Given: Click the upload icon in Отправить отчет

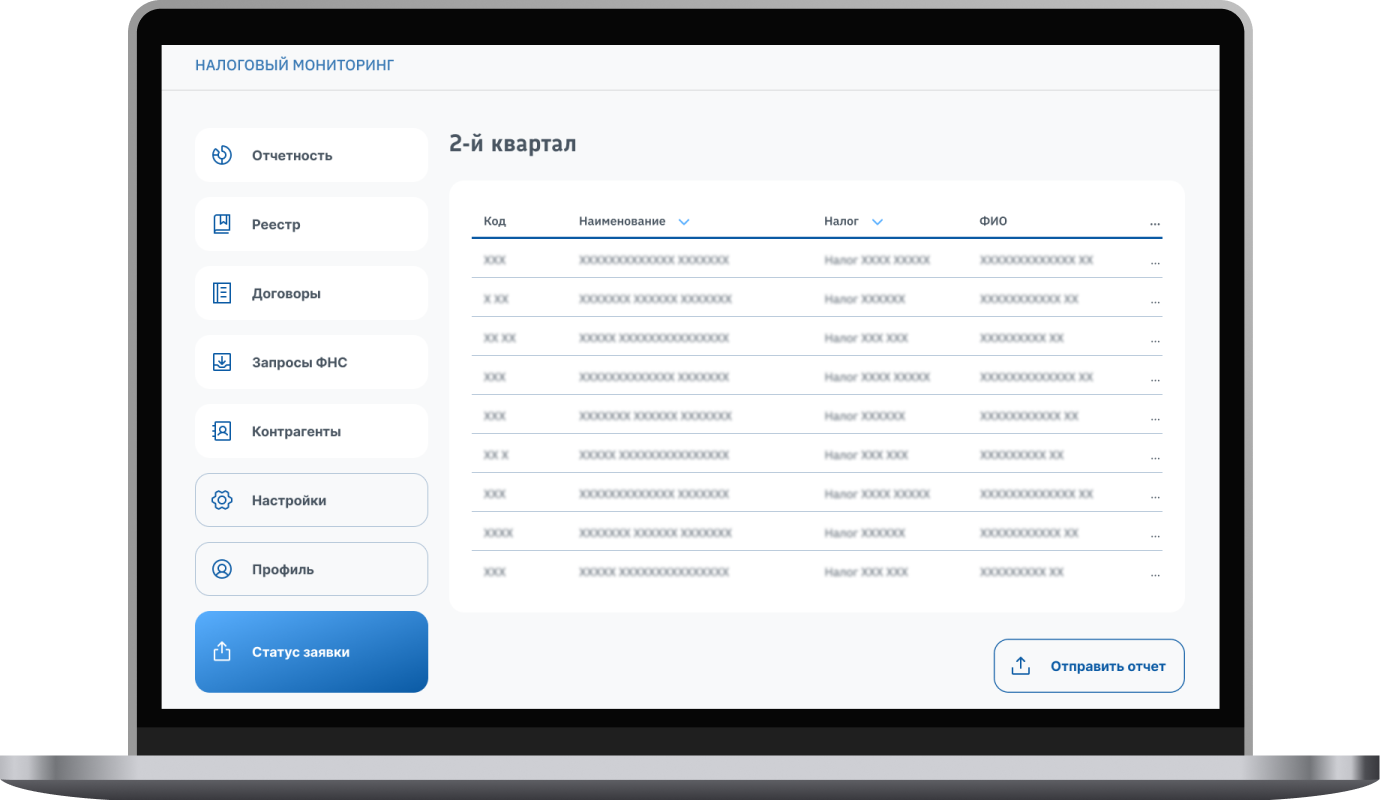Looking at the screenshot, I should (1020, 666).
